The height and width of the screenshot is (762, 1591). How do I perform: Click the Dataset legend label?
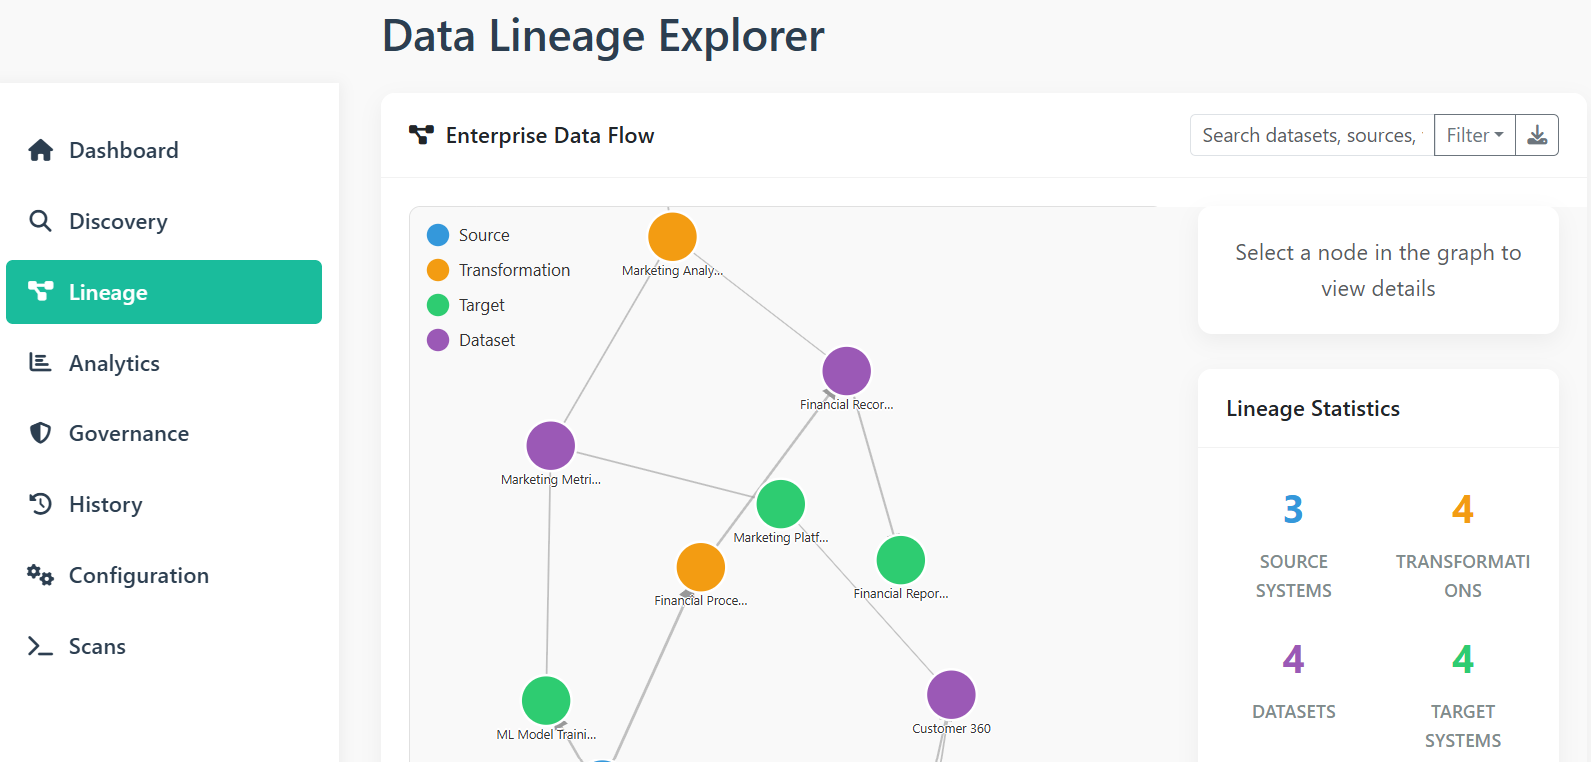click(x=487, y=340)
